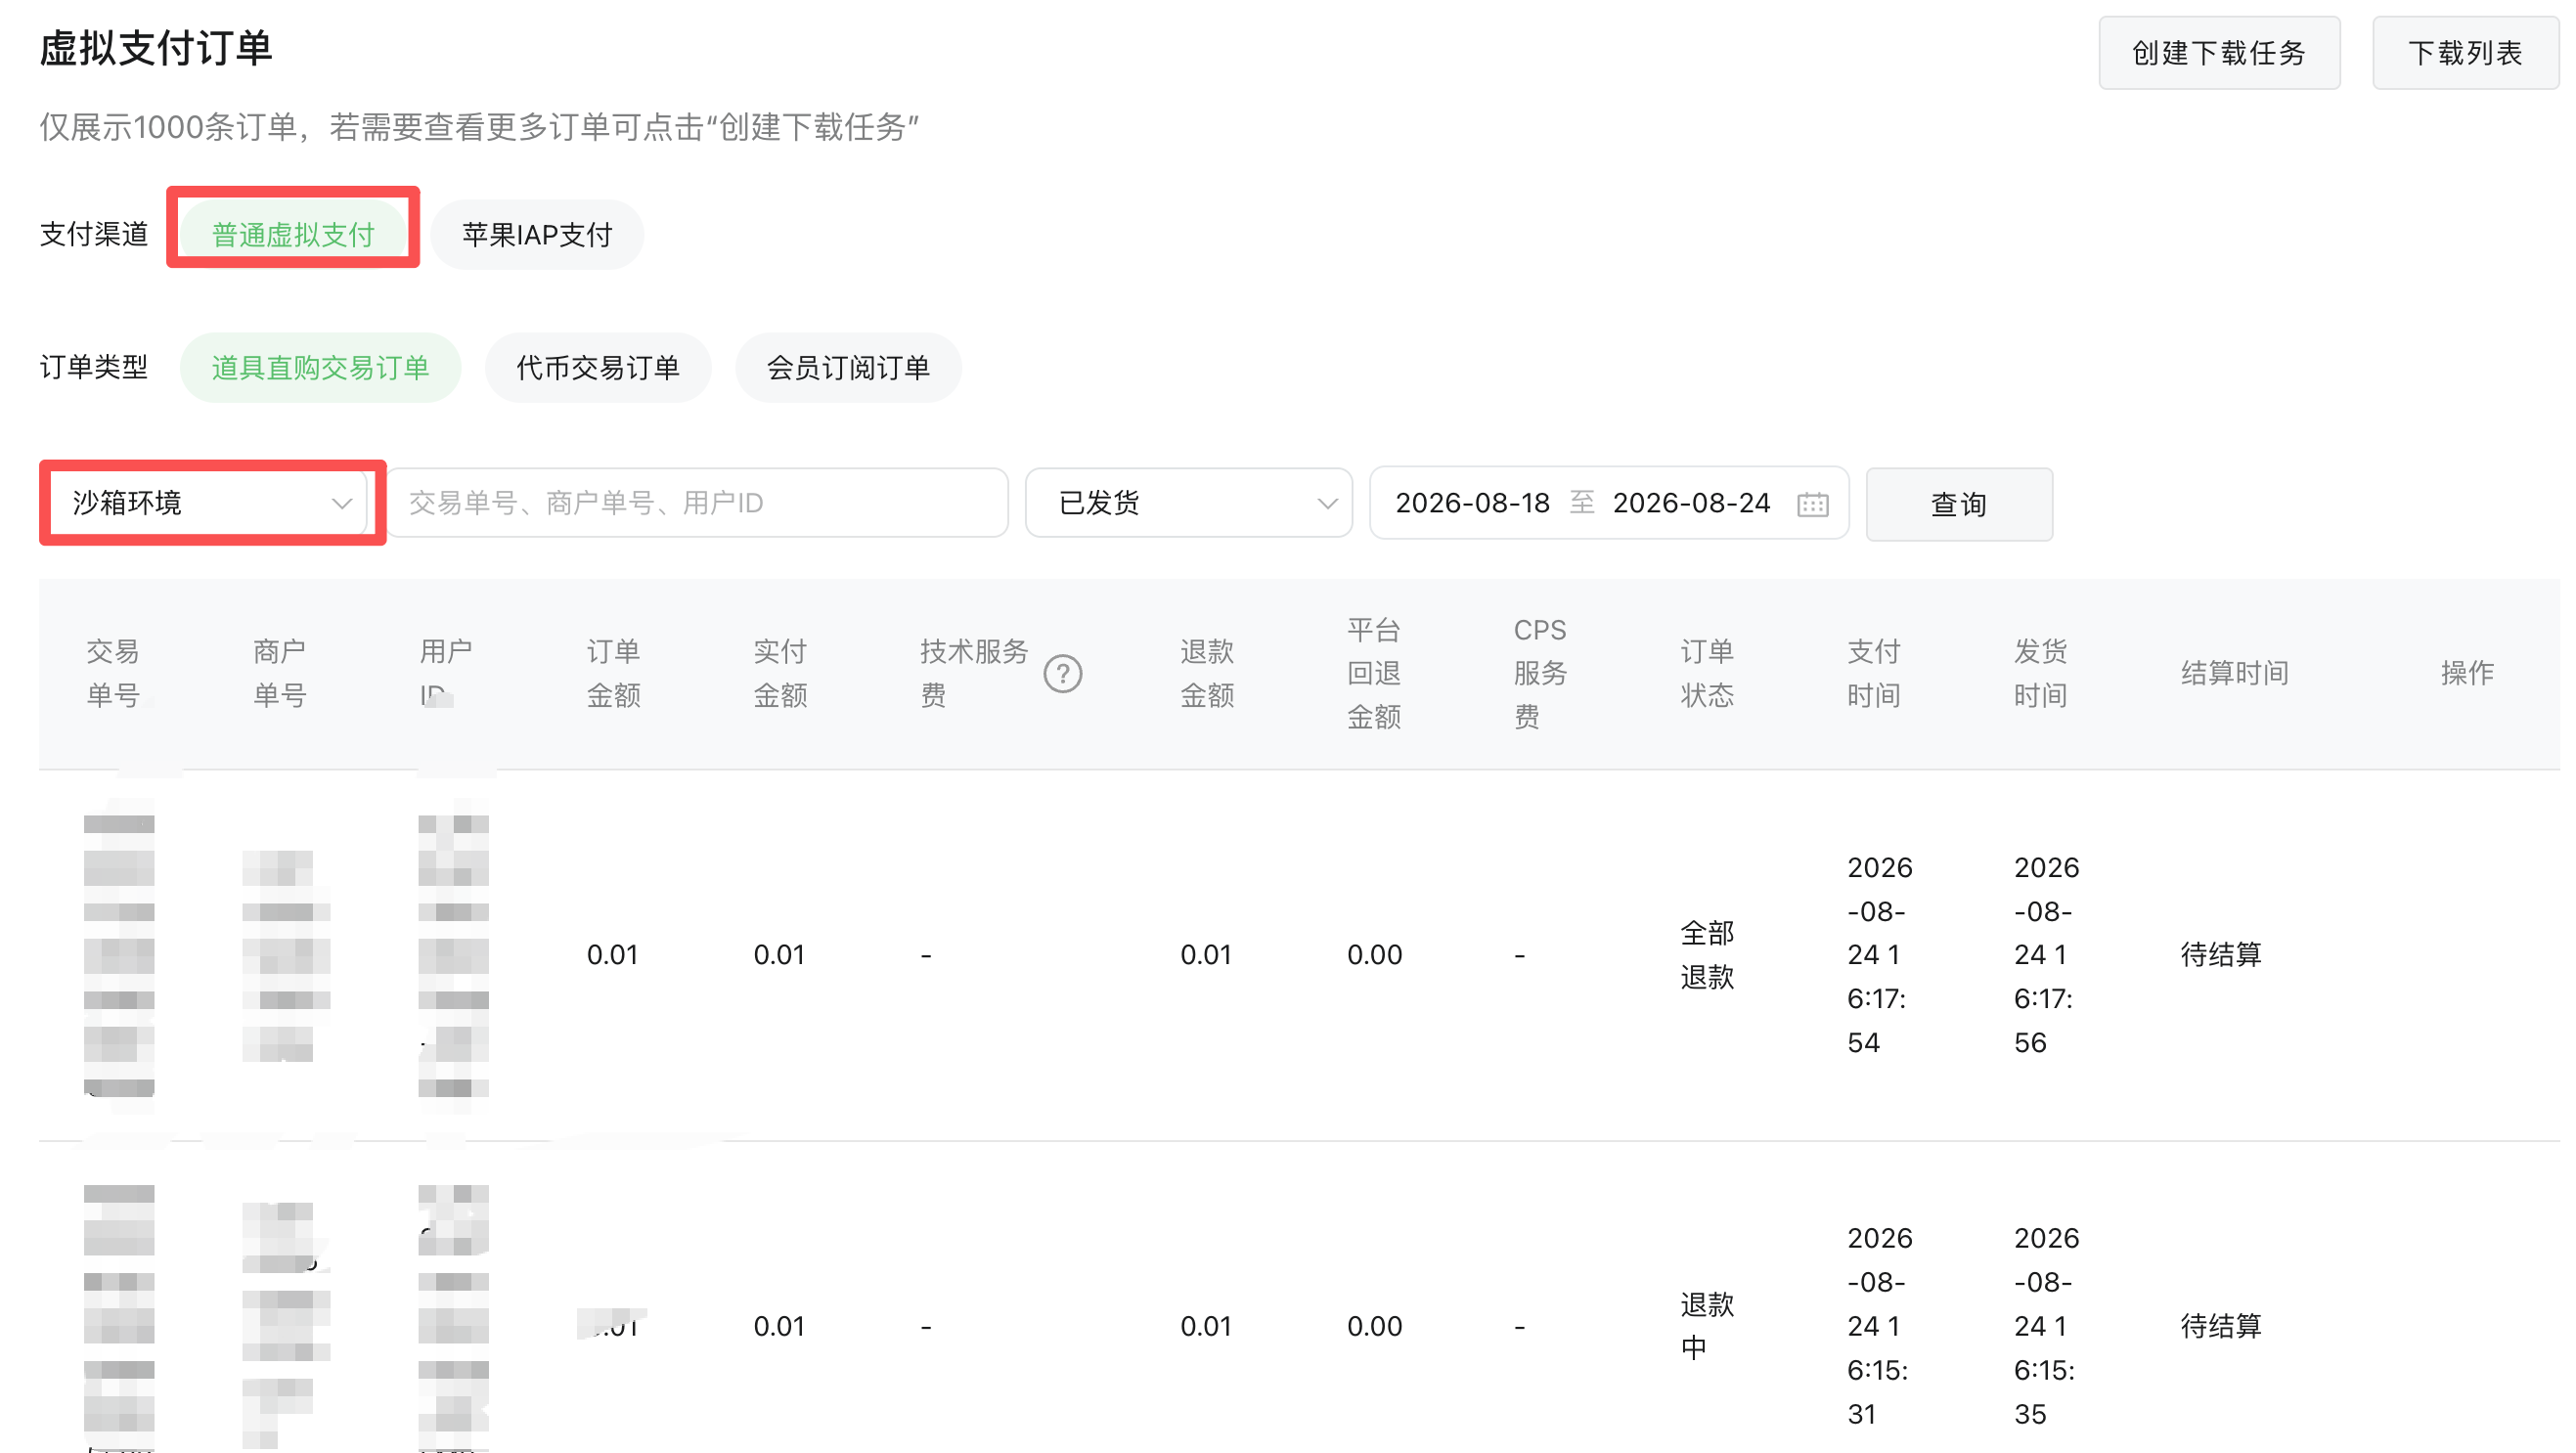This screenshot has width=2576, height=1453.
Task: Click 创建下载任务 button
Action: (2219, 53)
